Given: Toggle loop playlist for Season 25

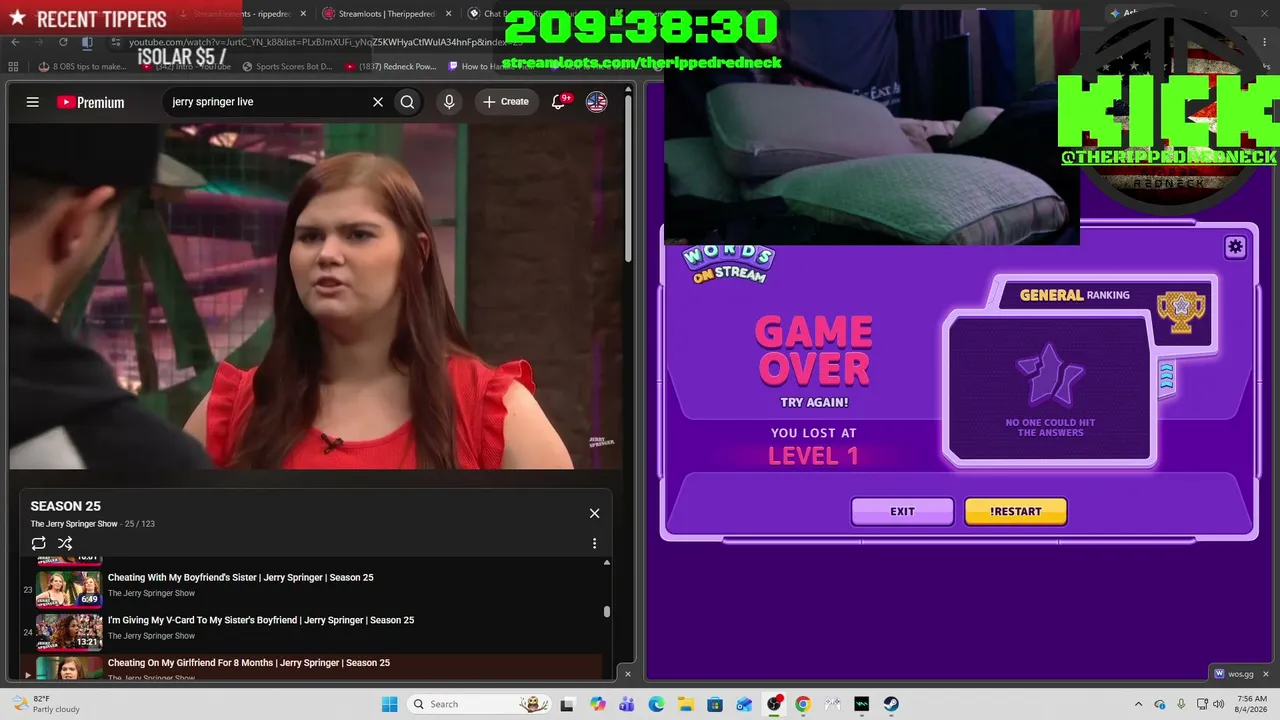Looking at the screenshot, I should click(39, 543).
